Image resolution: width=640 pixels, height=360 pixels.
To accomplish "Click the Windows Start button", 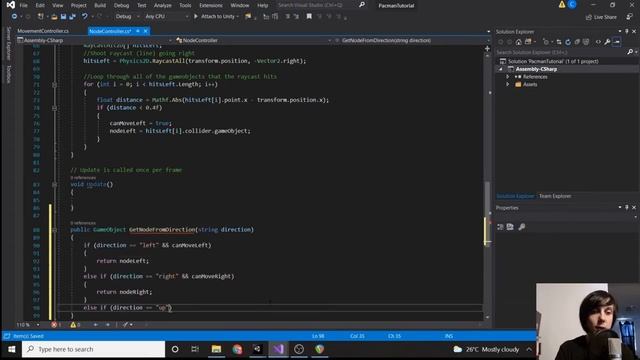I will (x=11, y=349).
